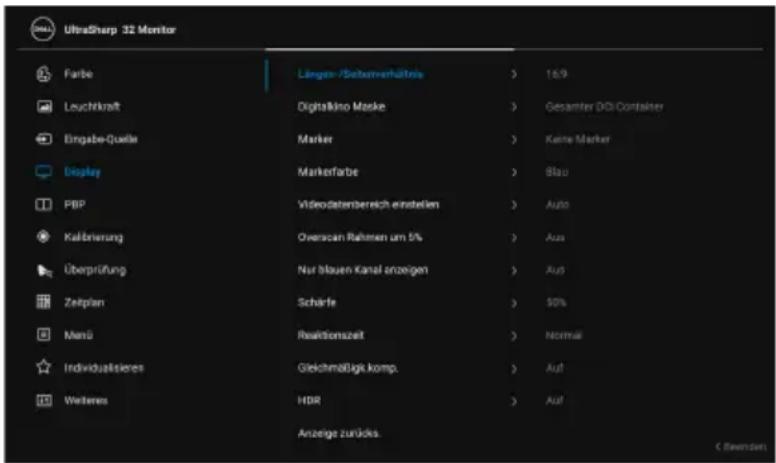Select the Eingabe-Quelle input icon
Image resolution: width=776 pixels, height=463 pixels.
coord(44,139)
